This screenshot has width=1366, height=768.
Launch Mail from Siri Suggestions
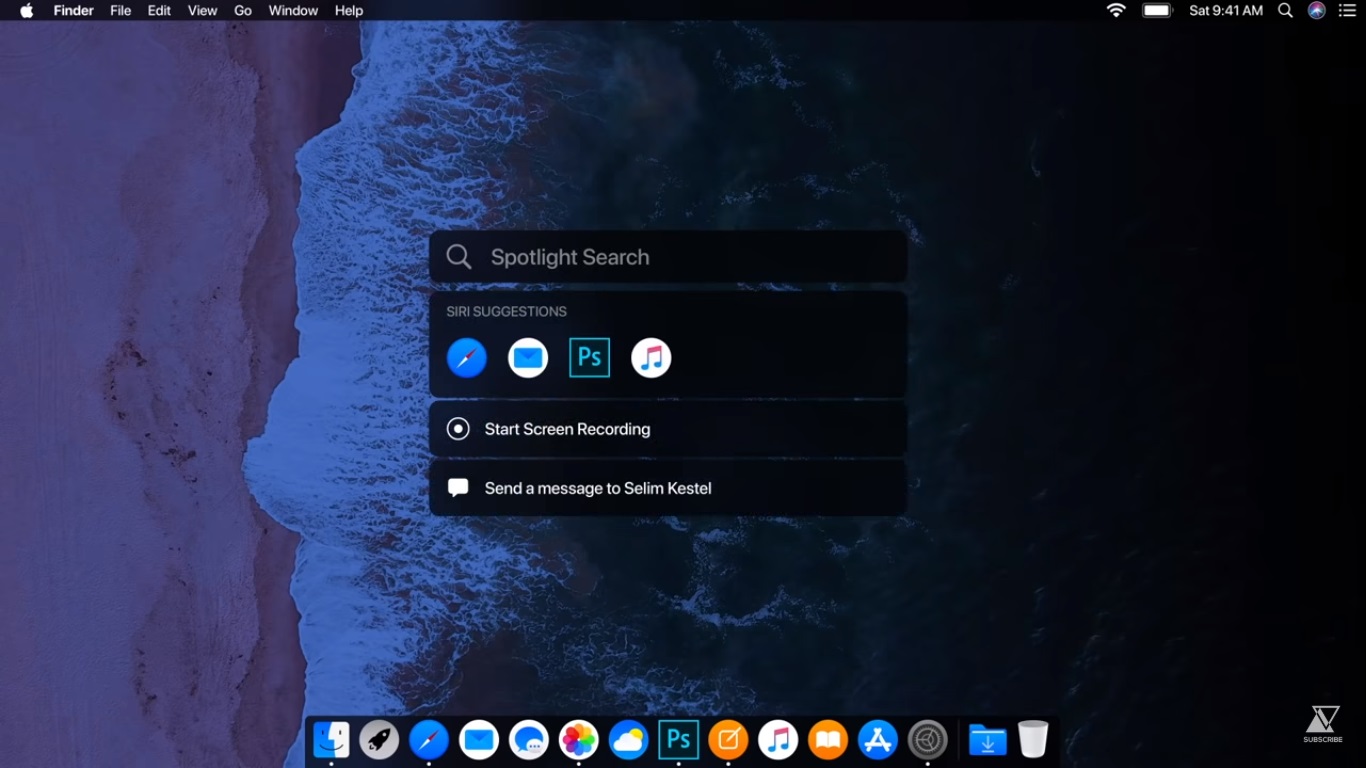click(x=528, y=358)
